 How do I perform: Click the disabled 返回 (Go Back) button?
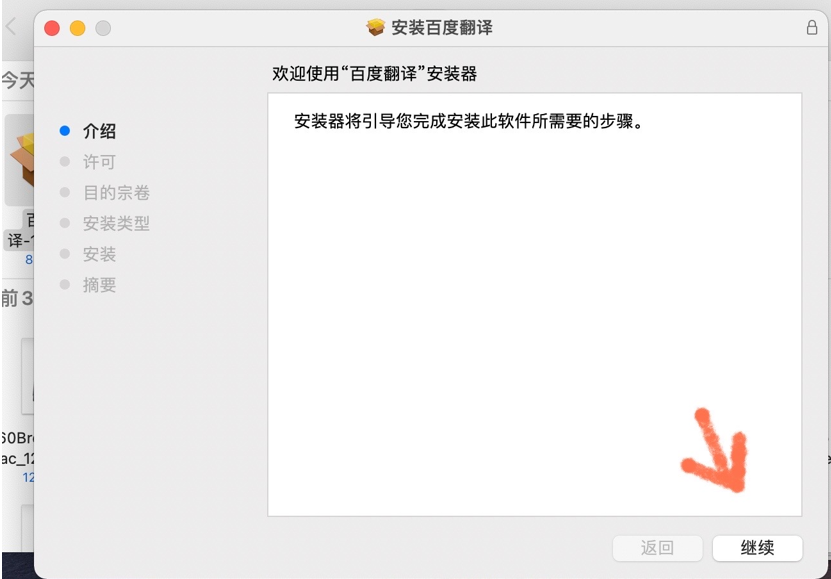[657, 548]
